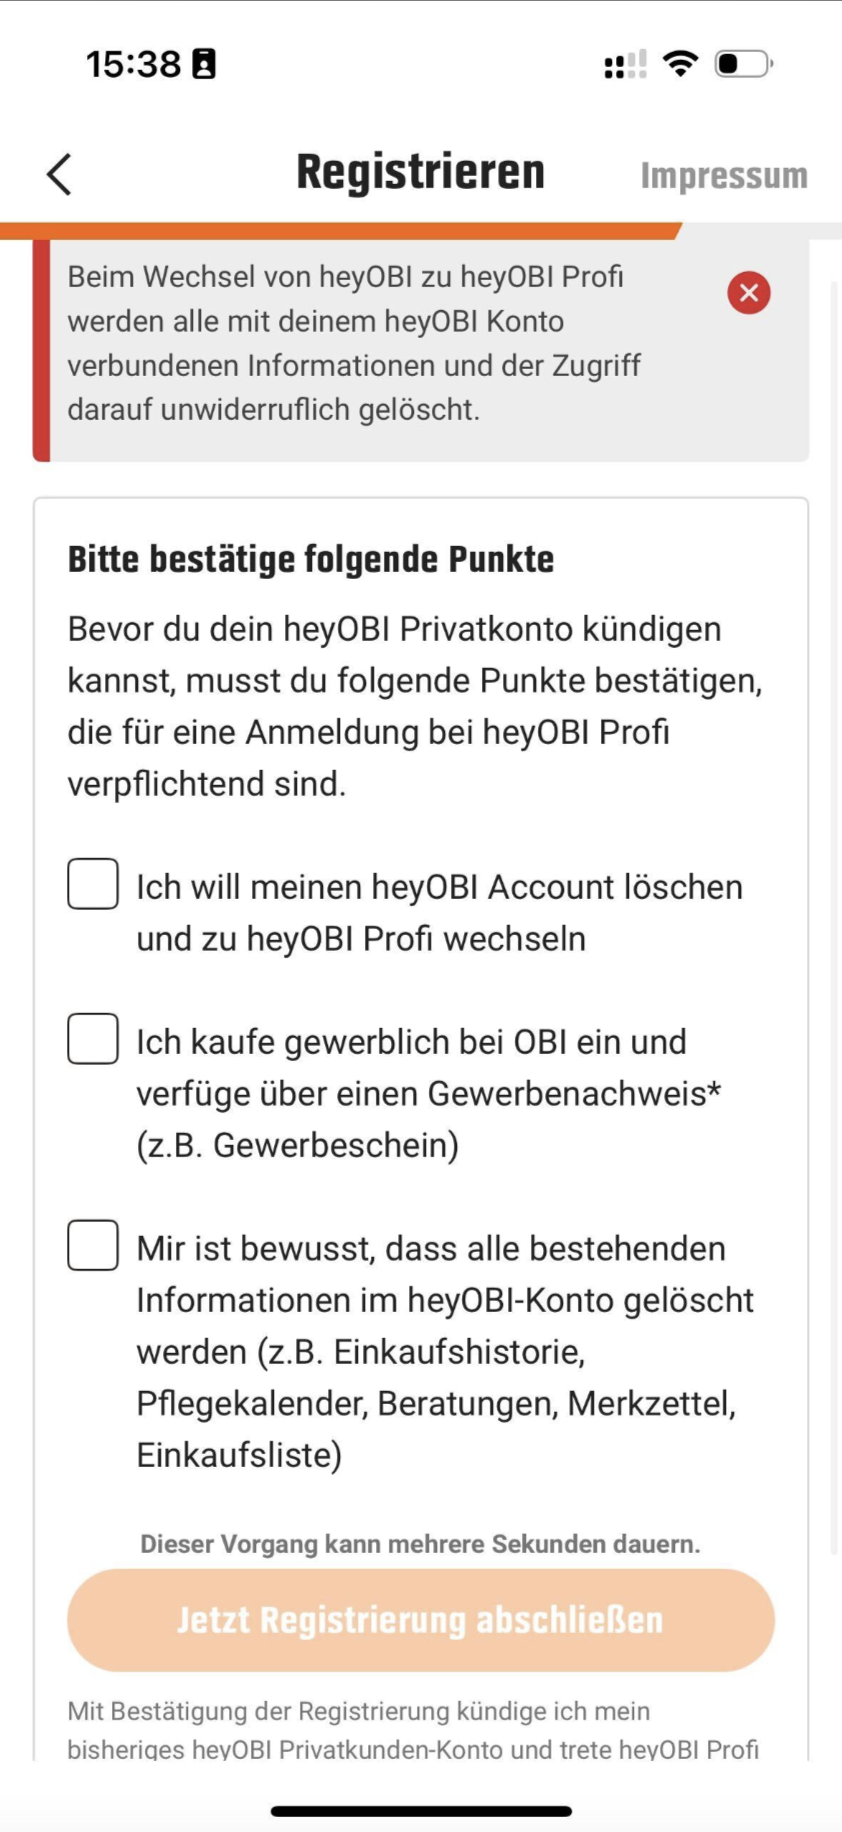The image size is (842, 1832).
Task: Open the Impressum link
Action: coord(723,176)
